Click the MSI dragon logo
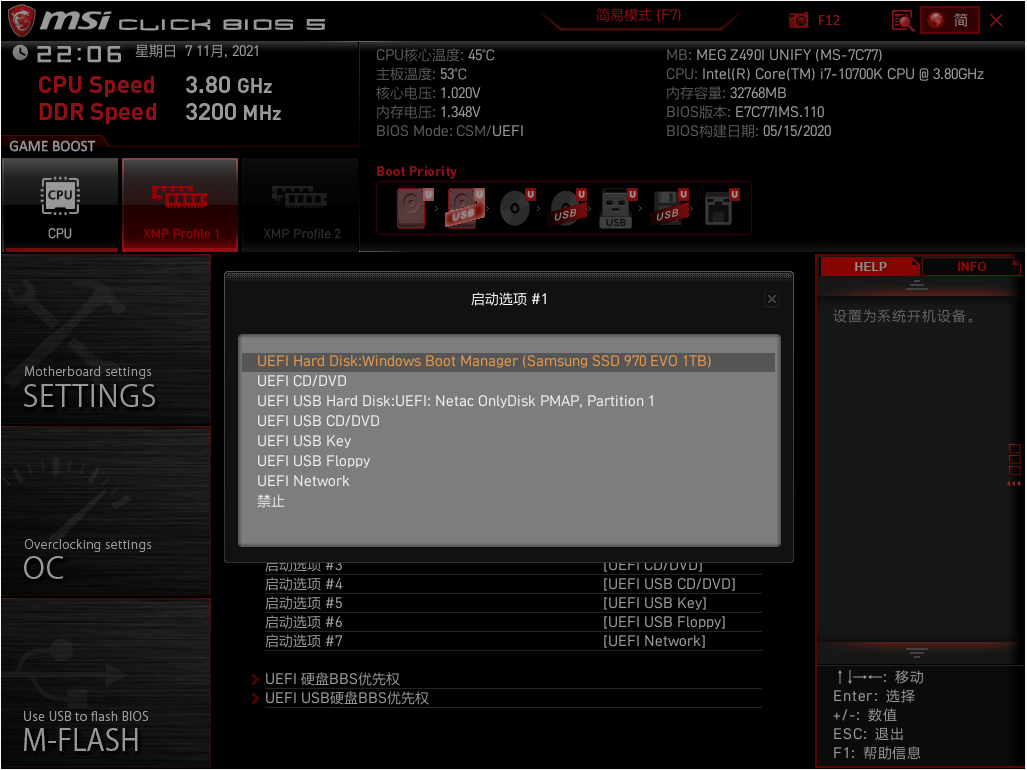Image resolution: width=1027 pixels, height=770 pixels. coord(21,20)
